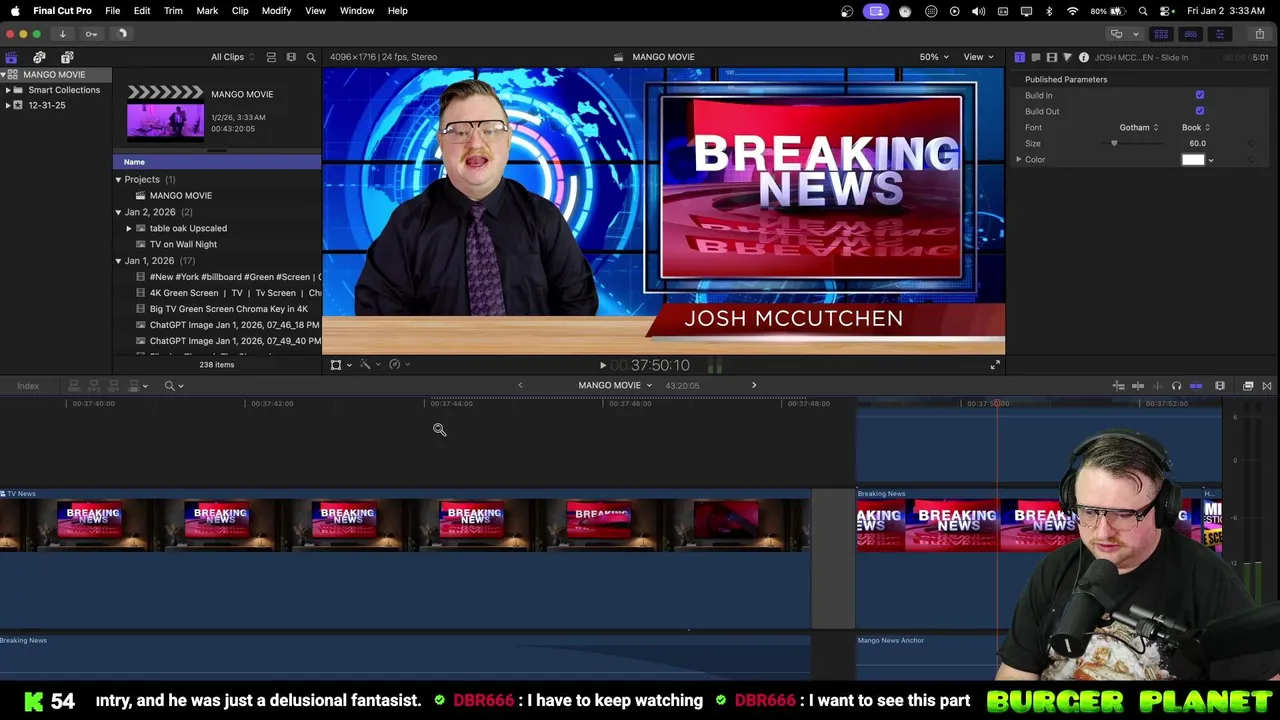Toggle the Browser visibility button

click(x=1161, y=34)
